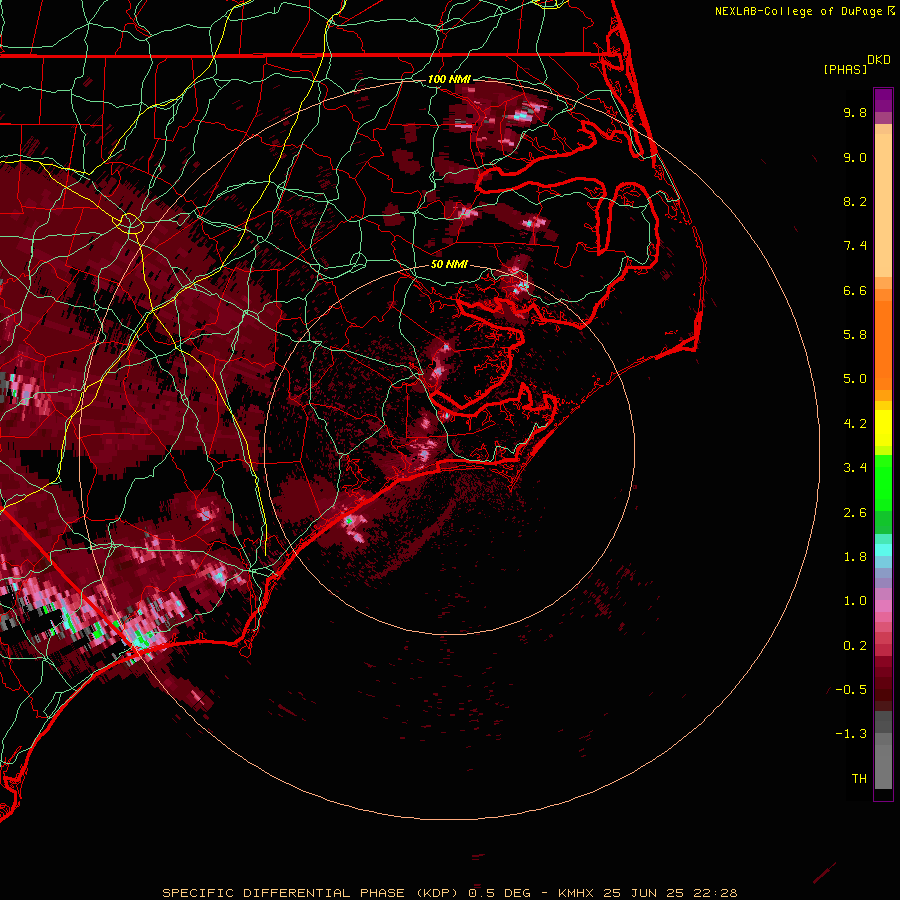Click the 9.0 value on the color scale
The height and width of the screenshot is (900, 900).
click(x=855, y=157)
